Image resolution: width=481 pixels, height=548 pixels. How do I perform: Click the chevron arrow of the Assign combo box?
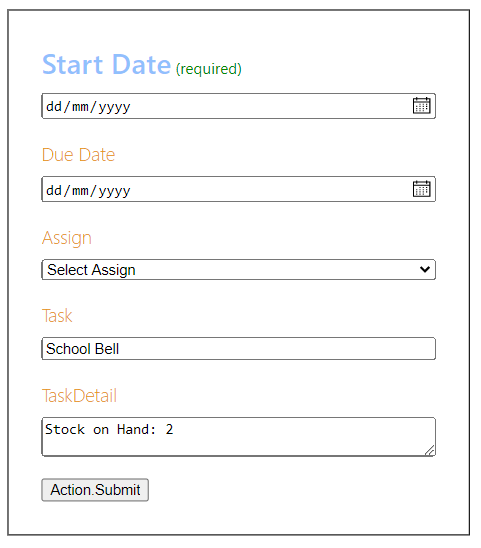(x=425, y=269)
